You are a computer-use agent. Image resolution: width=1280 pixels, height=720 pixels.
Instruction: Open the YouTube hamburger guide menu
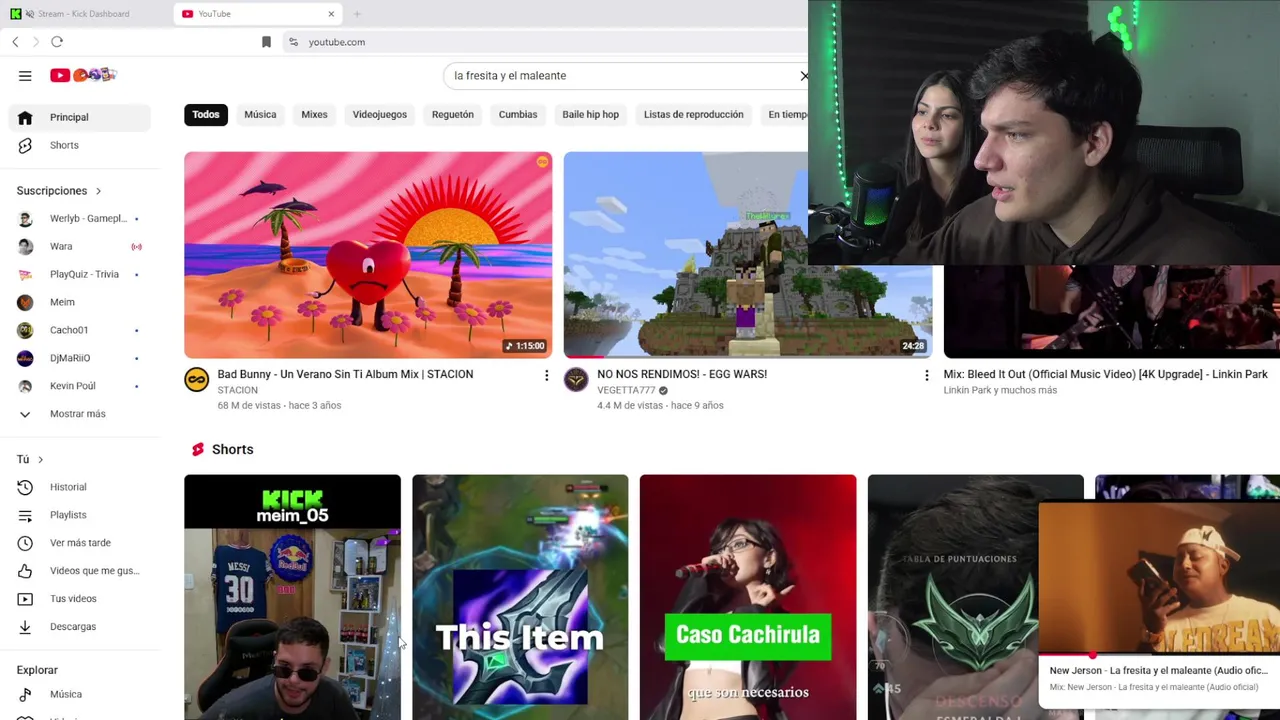coord(25,75)
